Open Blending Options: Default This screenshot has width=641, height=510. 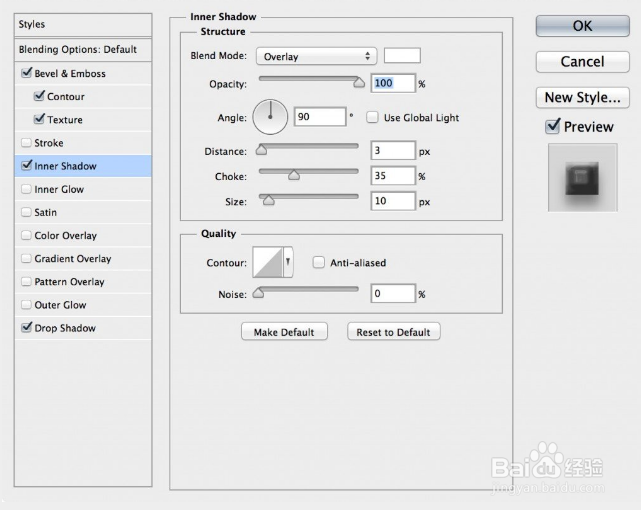click(83, 50)
